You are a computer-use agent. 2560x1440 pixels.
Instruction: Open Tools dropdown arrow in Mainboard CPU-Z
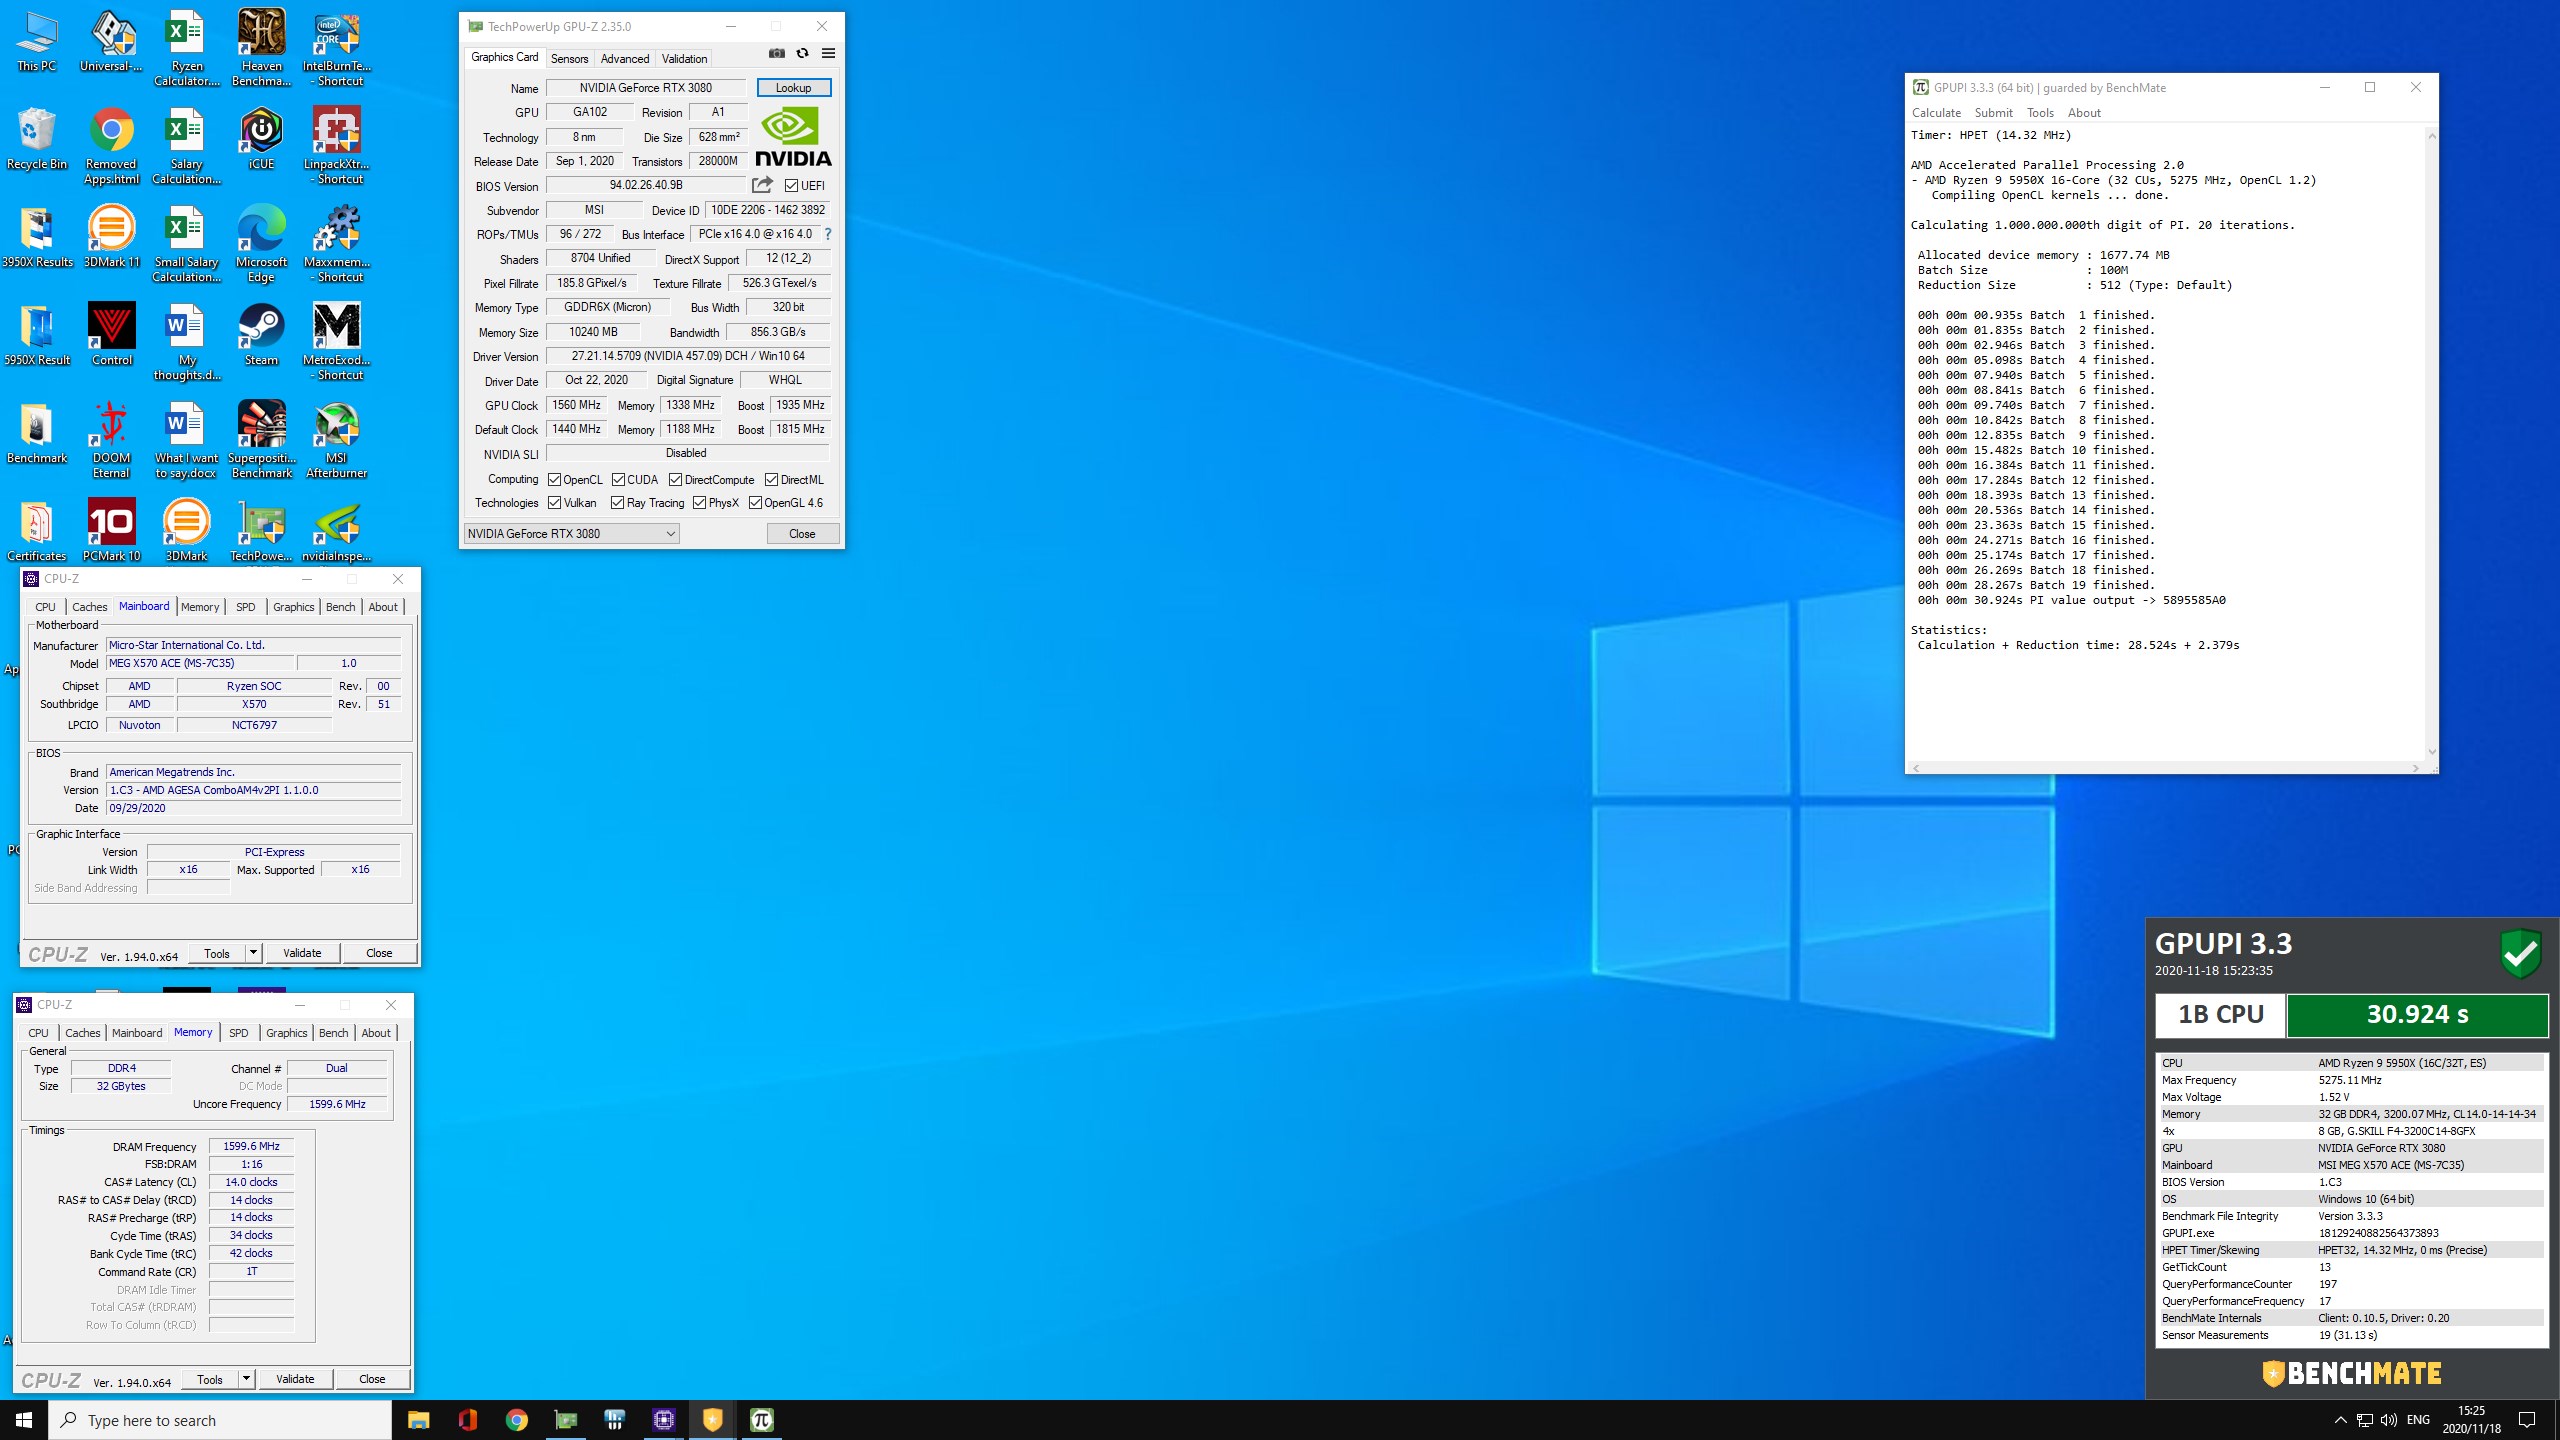tap(253, 953)
